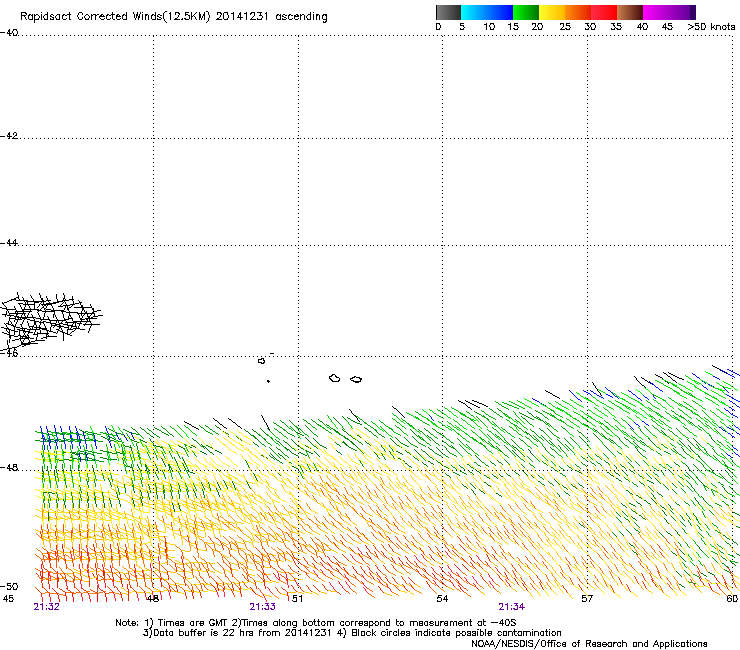
Task: Click the longitude label 57
Action: [587, 599]
